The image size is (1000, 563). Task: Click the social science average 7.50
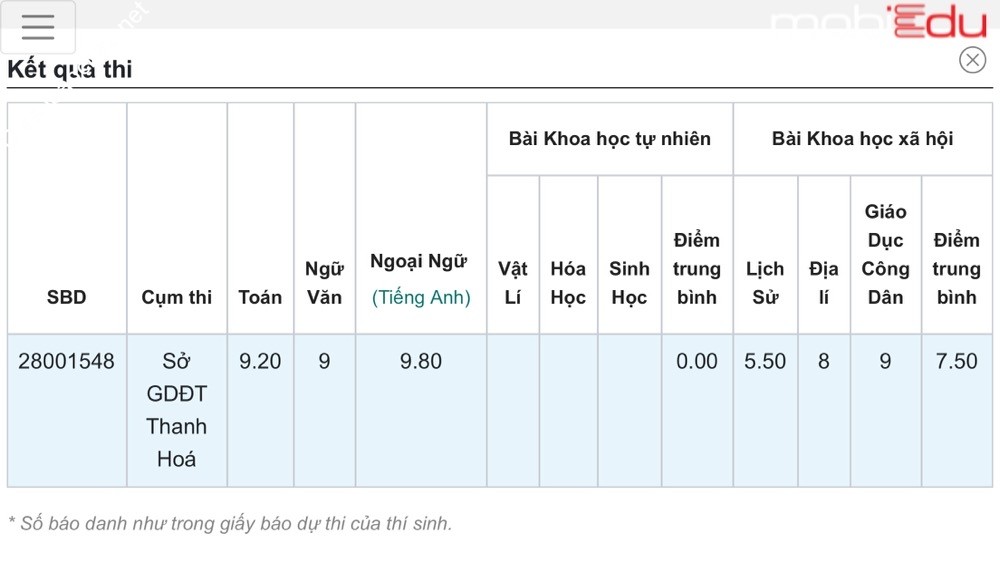pyautogui.click(x=956, y=361)
